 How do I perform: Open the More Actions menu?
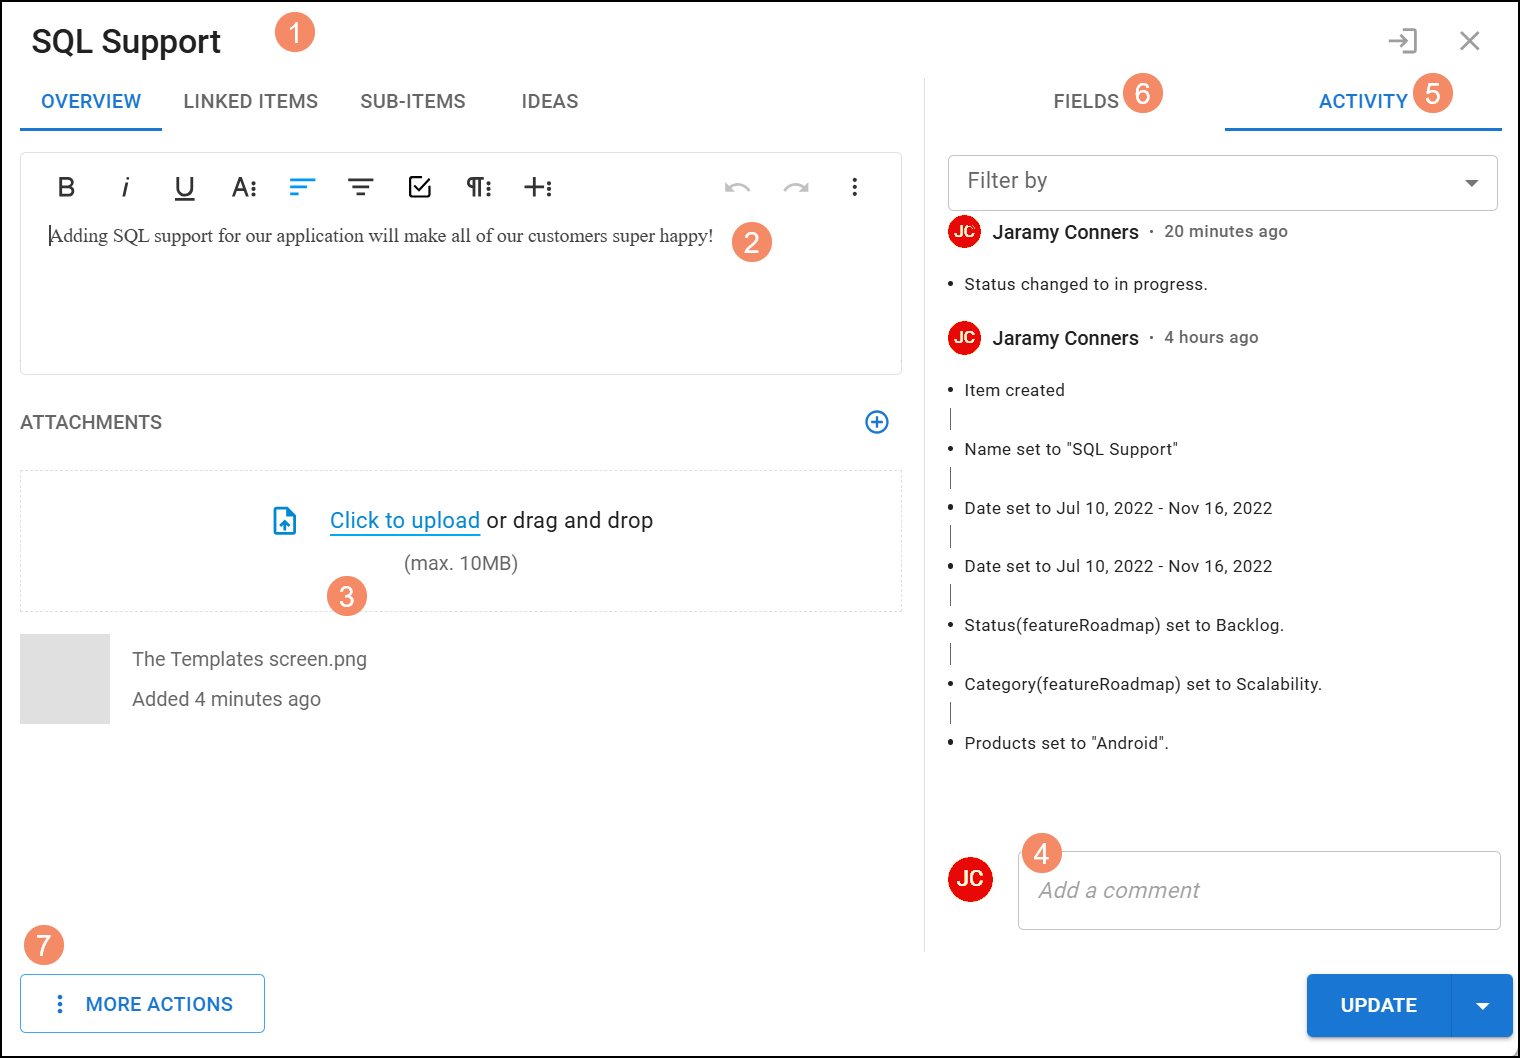tap(142, 1004)
